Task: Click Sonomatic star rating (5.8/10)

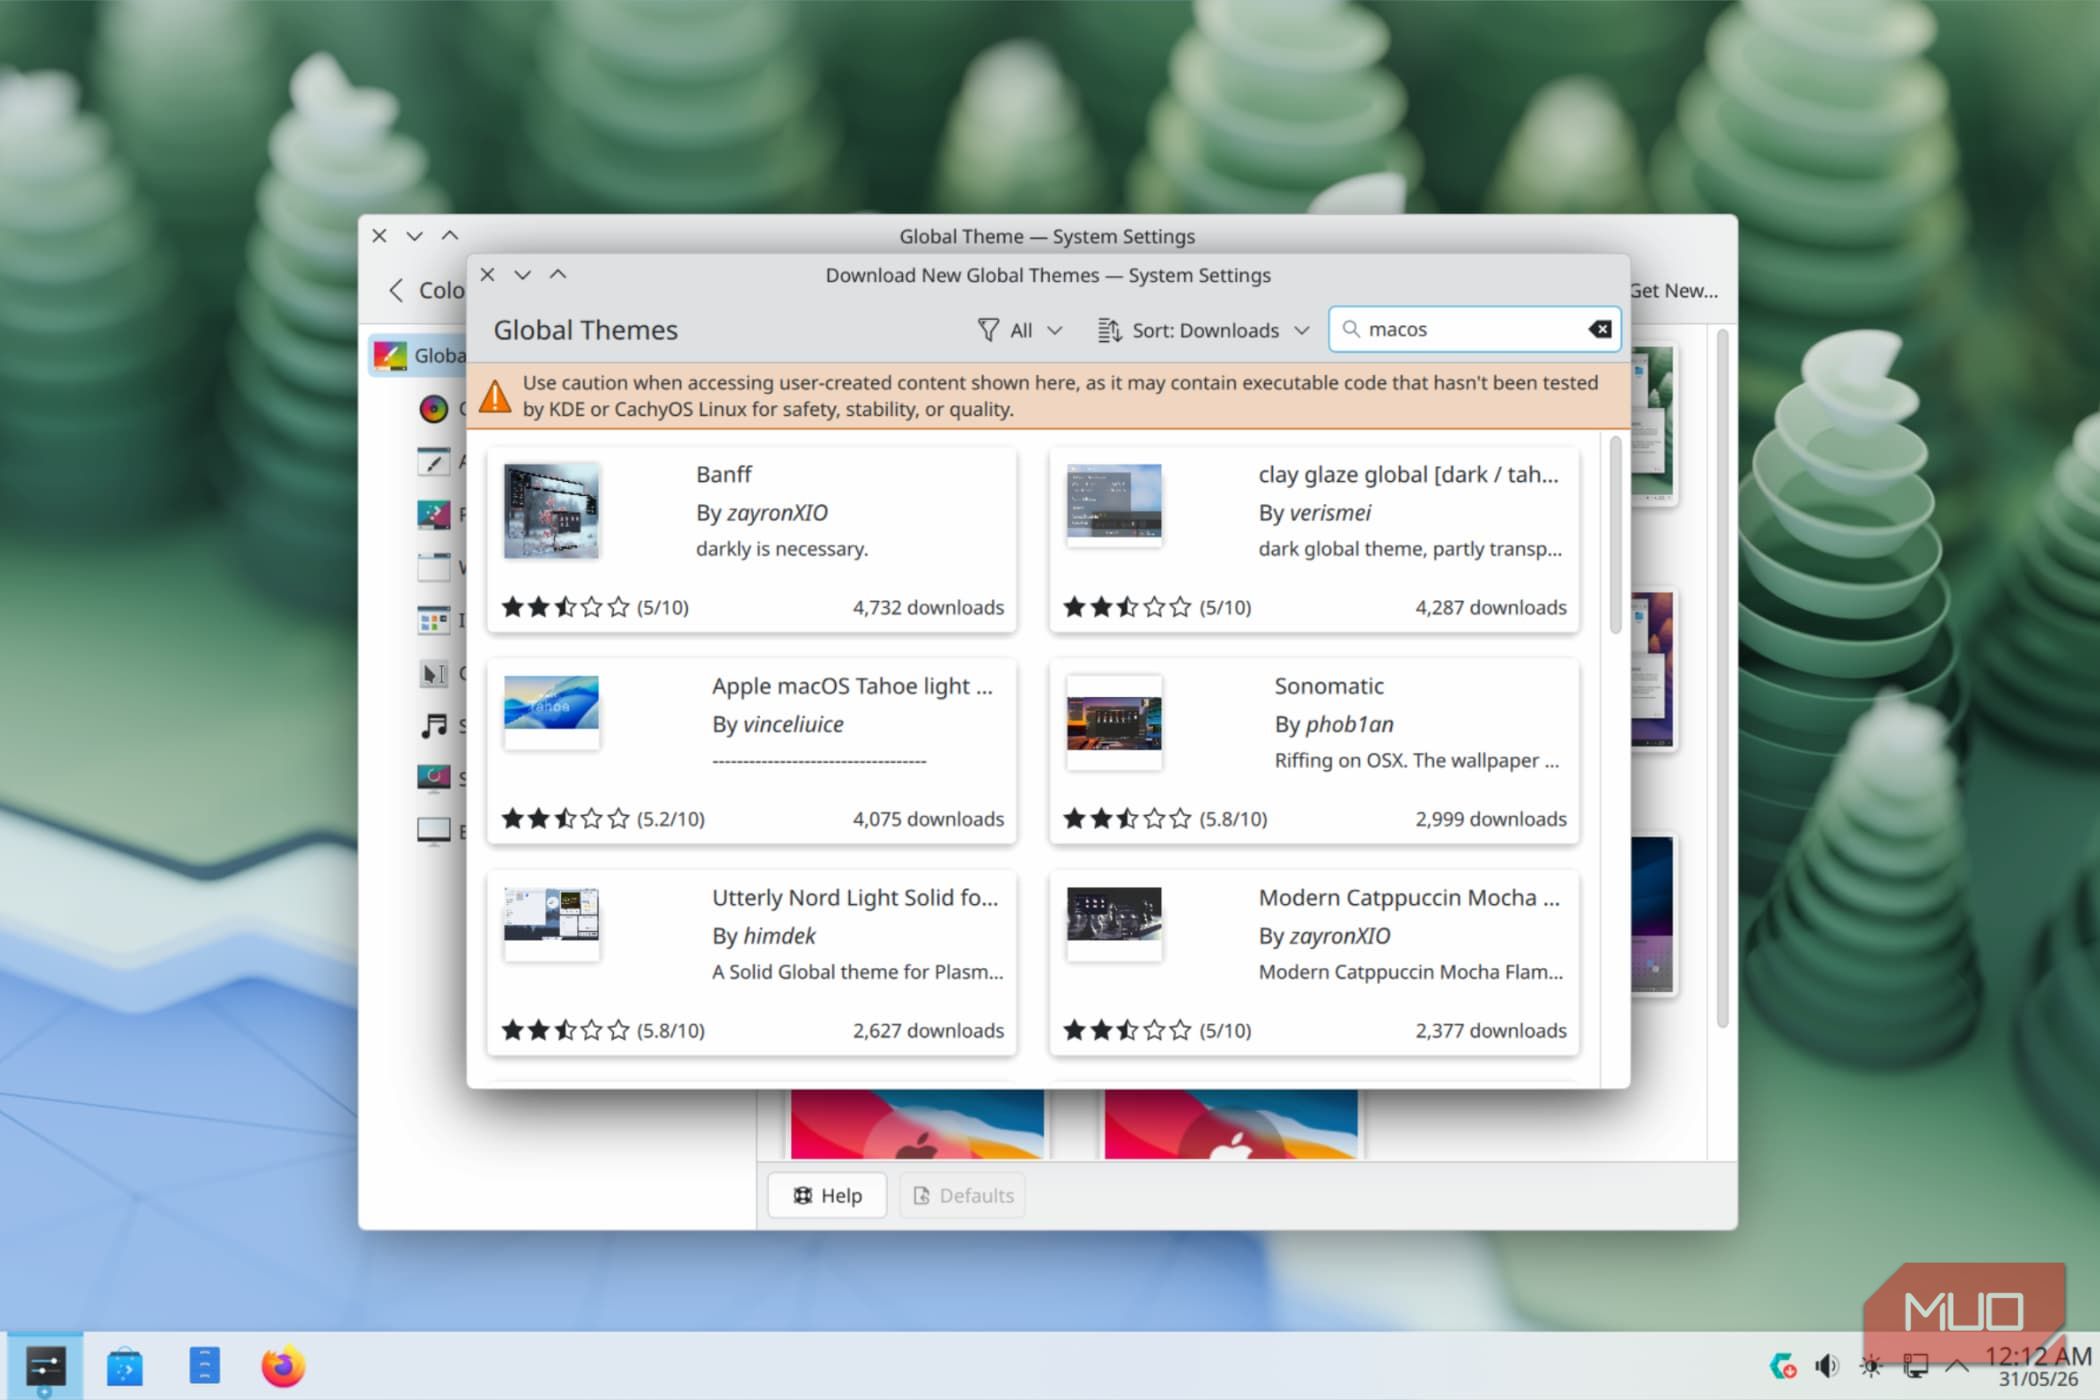Action: point(1165,819)
